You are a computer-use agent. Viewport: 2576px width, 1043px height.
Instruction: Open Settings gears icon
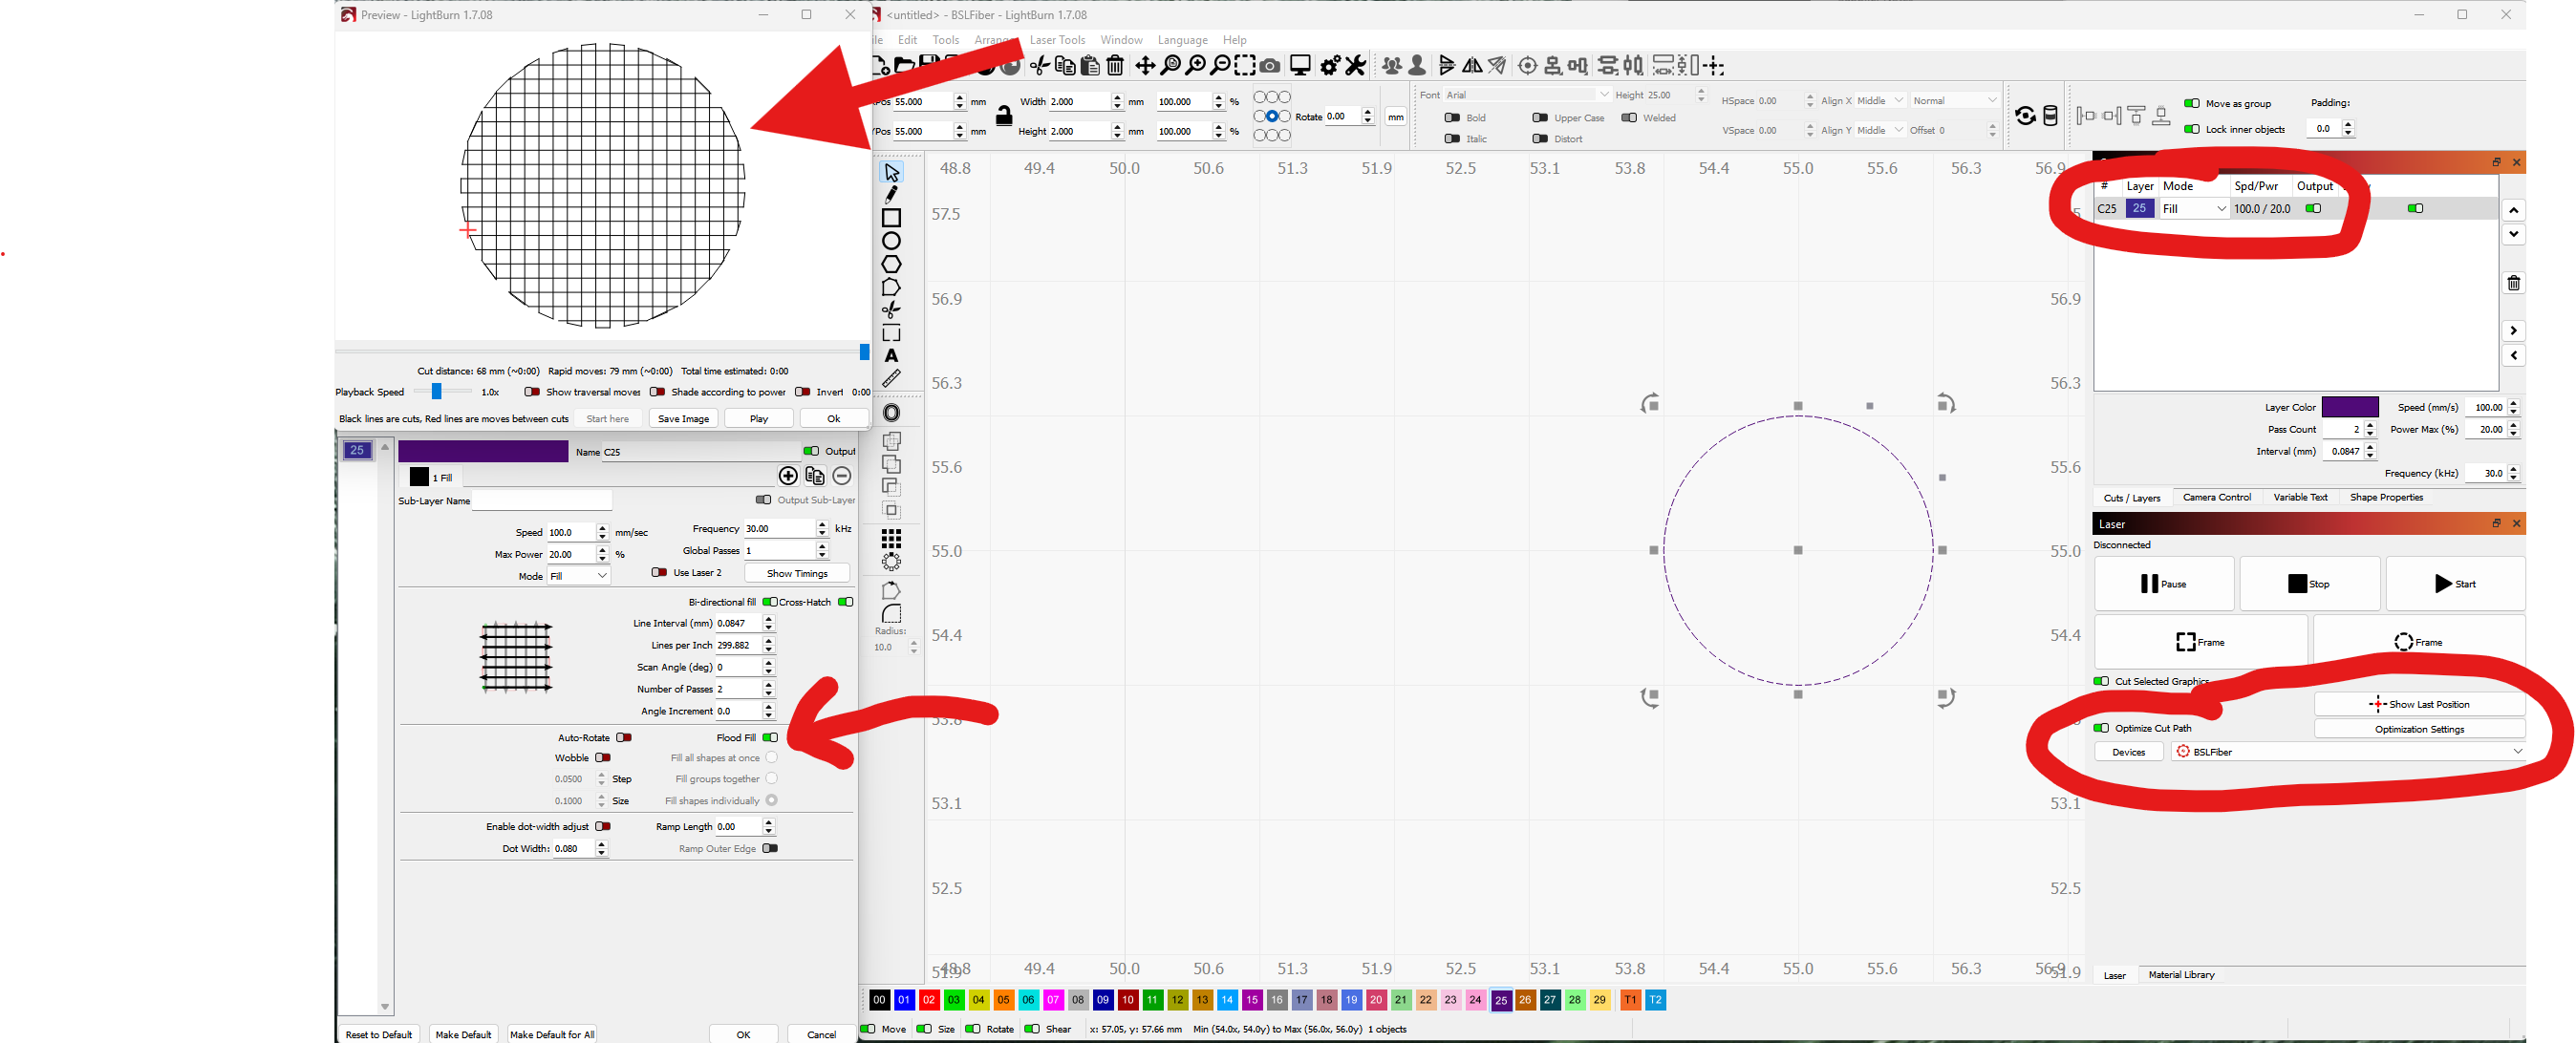pyautogui.click(x=1330, y=66)
